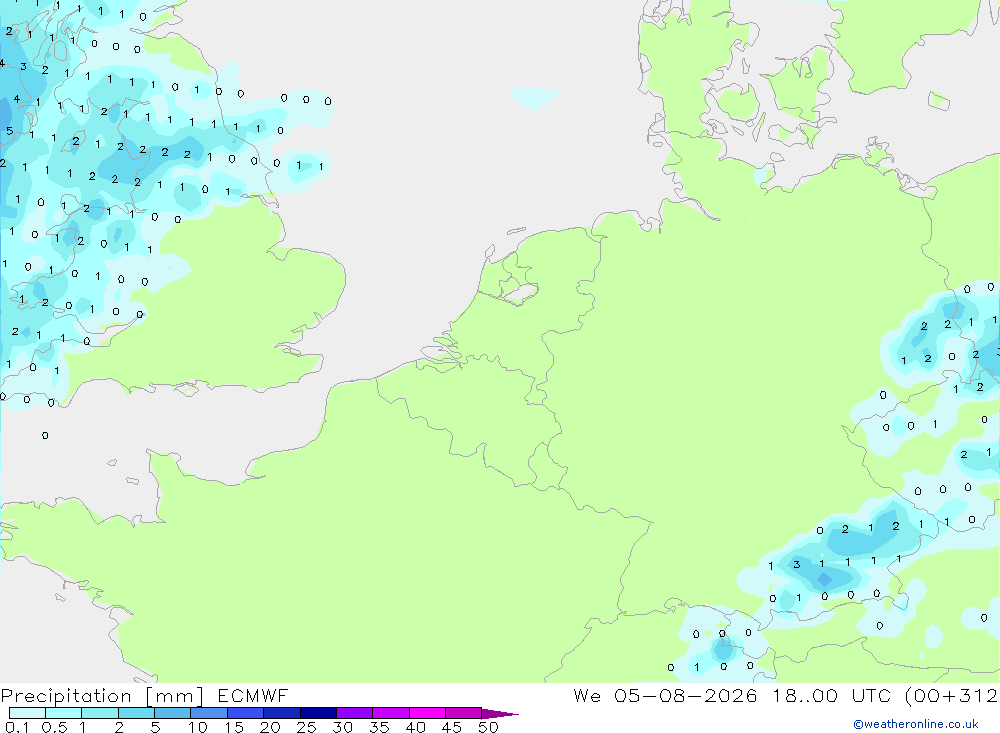The width and height of the screenshot is (1000, 733).
Task: Click the '05-08-2026' date text
Action: (x=686, y=695)
